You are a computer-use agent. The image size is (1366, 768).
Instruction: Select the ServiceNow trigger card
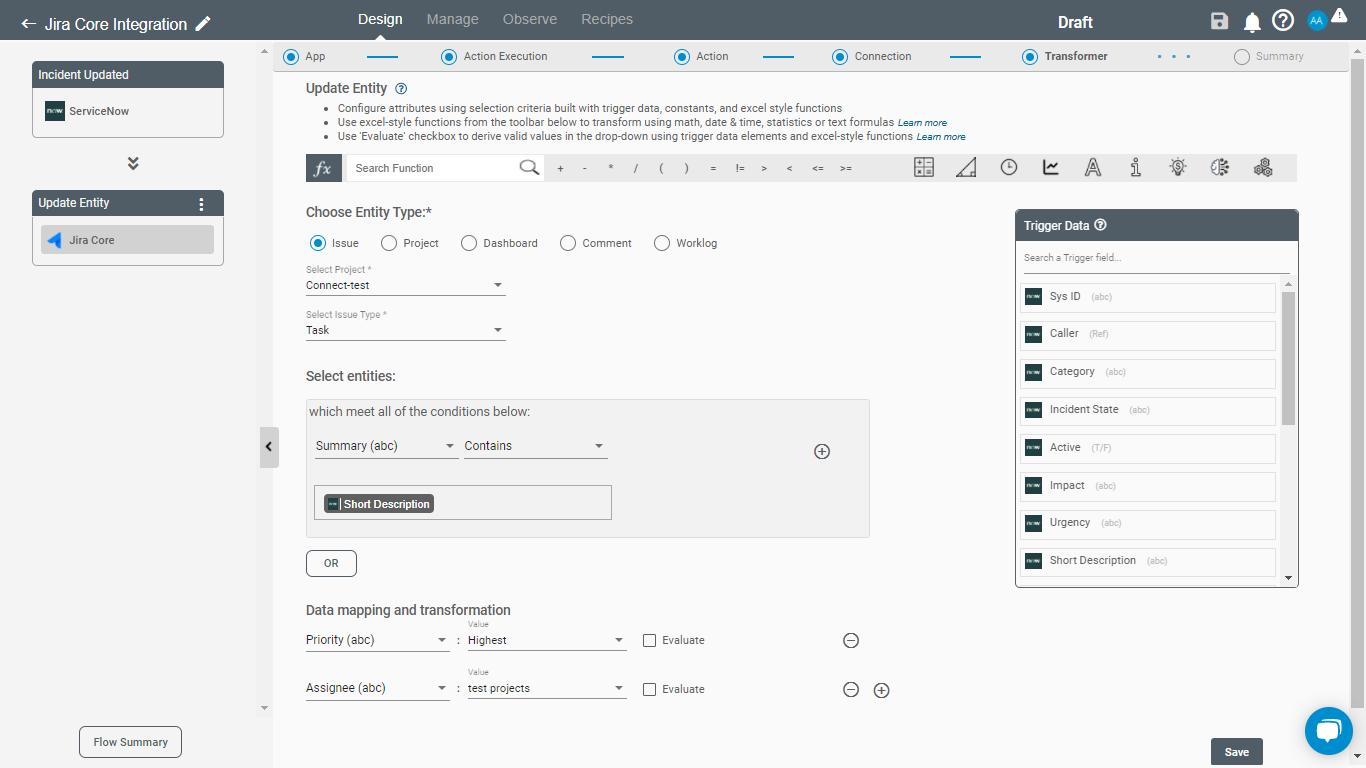pos(128,111)
